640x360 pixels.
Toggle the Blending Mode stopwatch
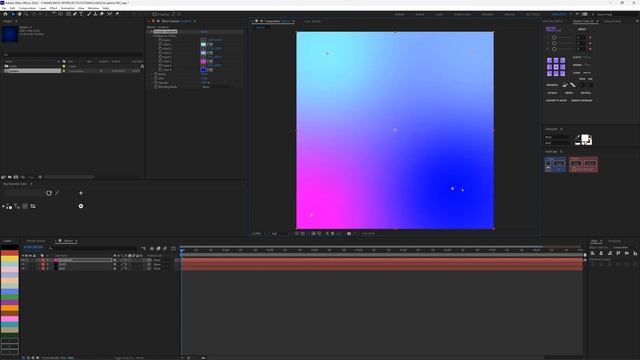(156, 87)
